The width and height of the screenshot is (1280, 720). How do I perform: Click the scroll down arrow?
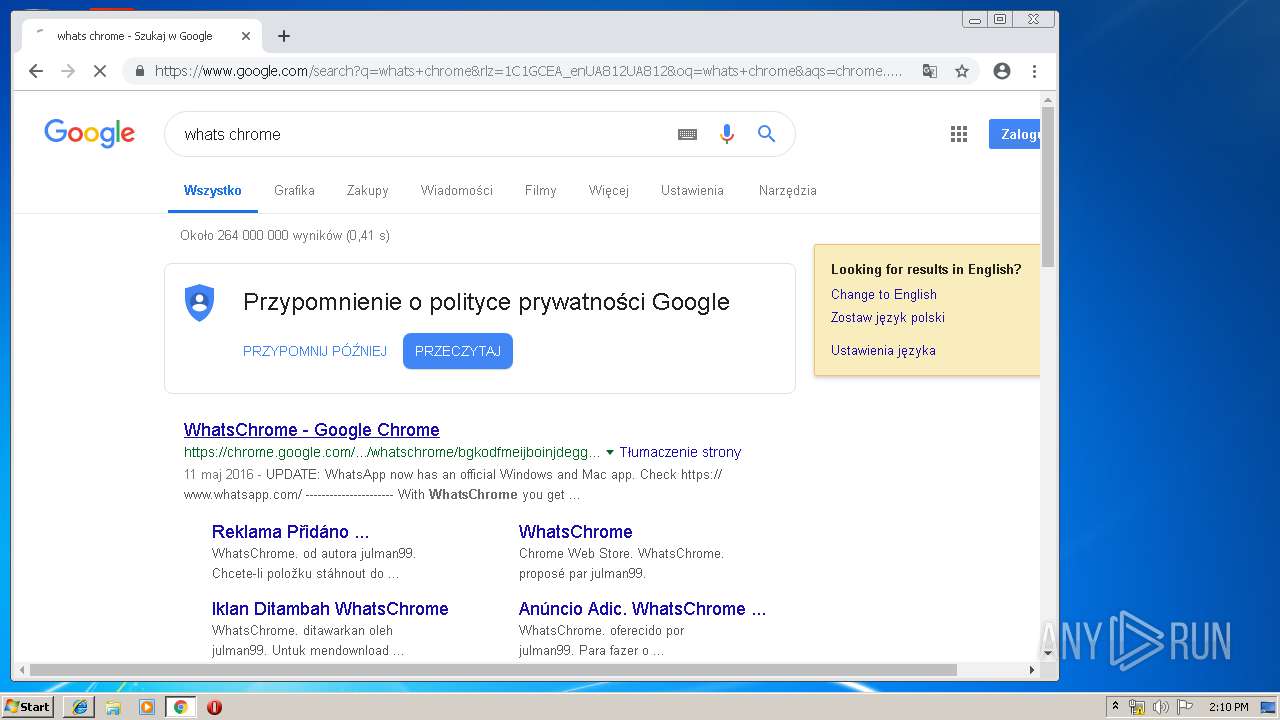(1048, 653)
